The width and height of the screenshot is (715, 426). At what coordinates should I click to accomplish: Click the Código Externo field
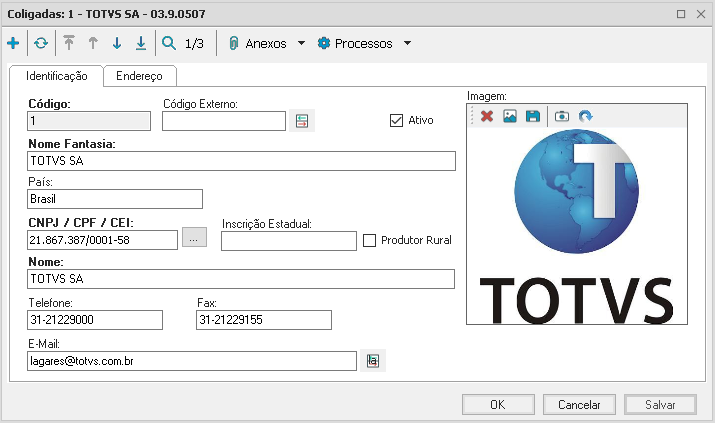tap(224, 121)
